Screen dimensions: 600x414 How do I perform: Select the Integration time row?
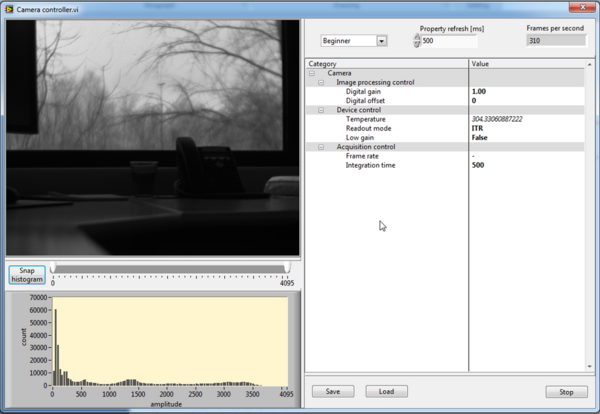coord(445,165)
